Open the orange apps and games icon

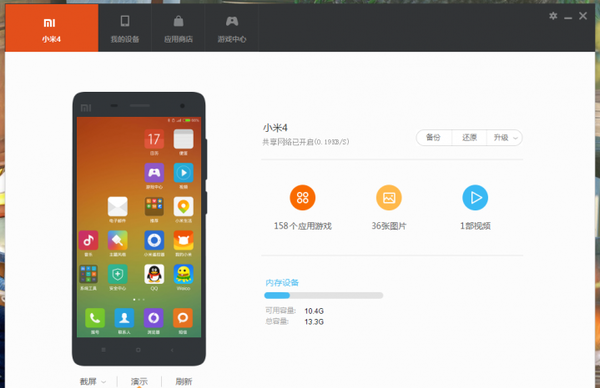[302, 198]
